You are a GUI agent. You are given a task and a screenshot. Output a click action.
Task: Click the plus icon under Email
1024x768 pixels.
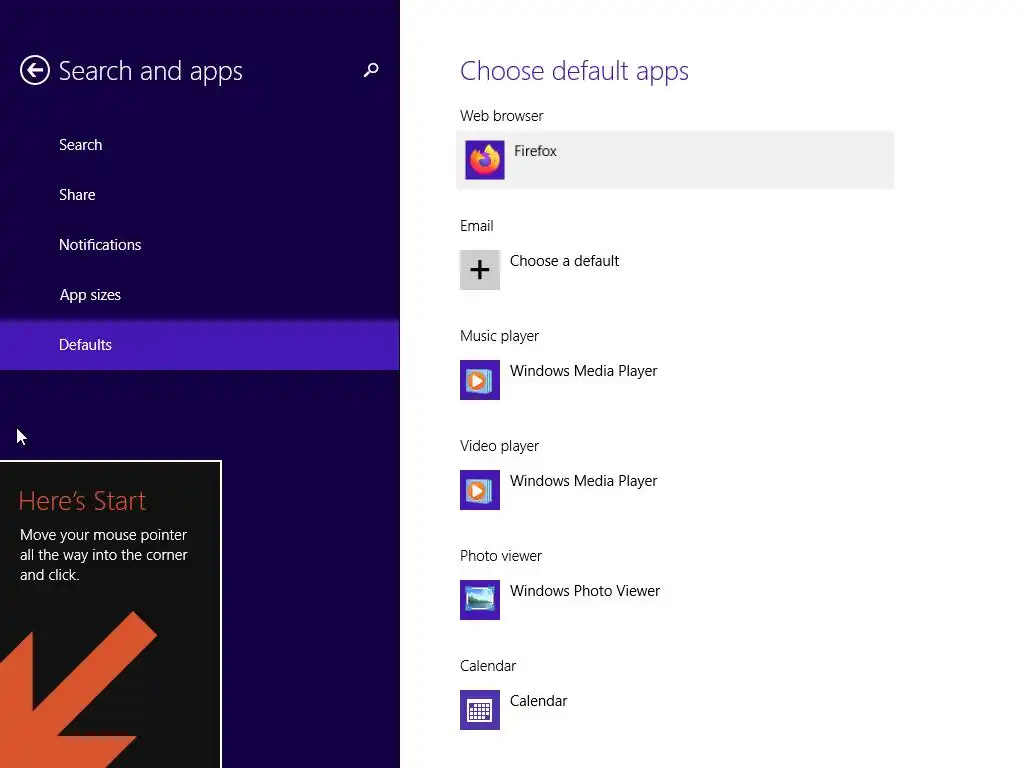click(x=480, y=270)
